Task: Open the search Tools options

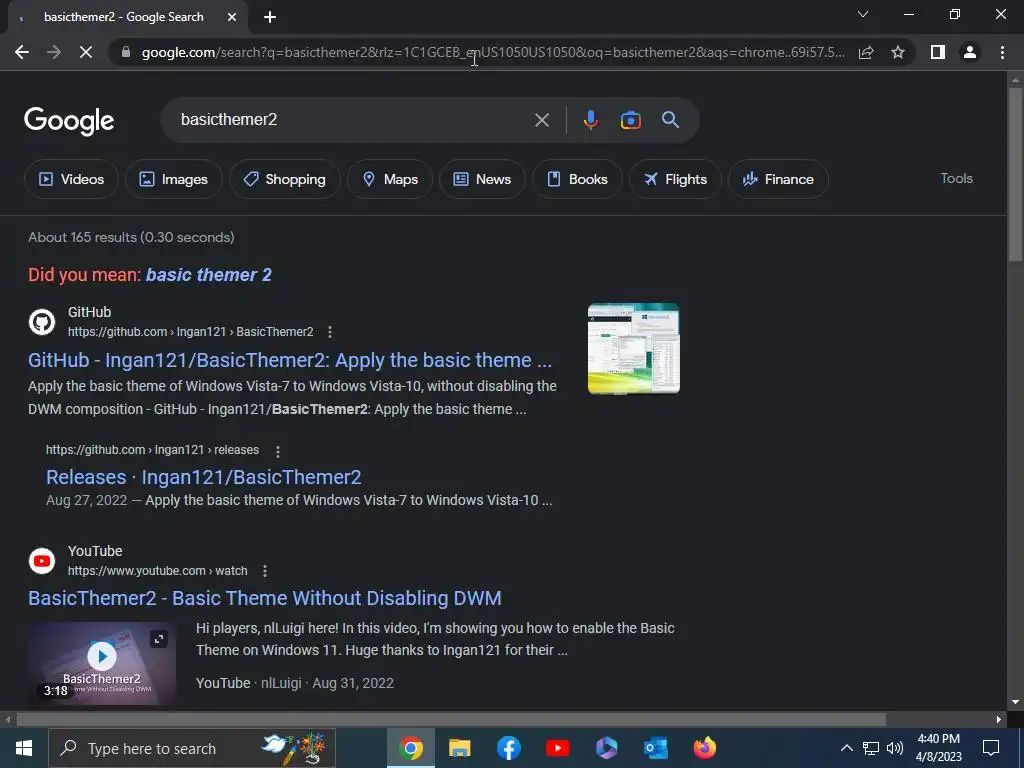Action: 956,178
